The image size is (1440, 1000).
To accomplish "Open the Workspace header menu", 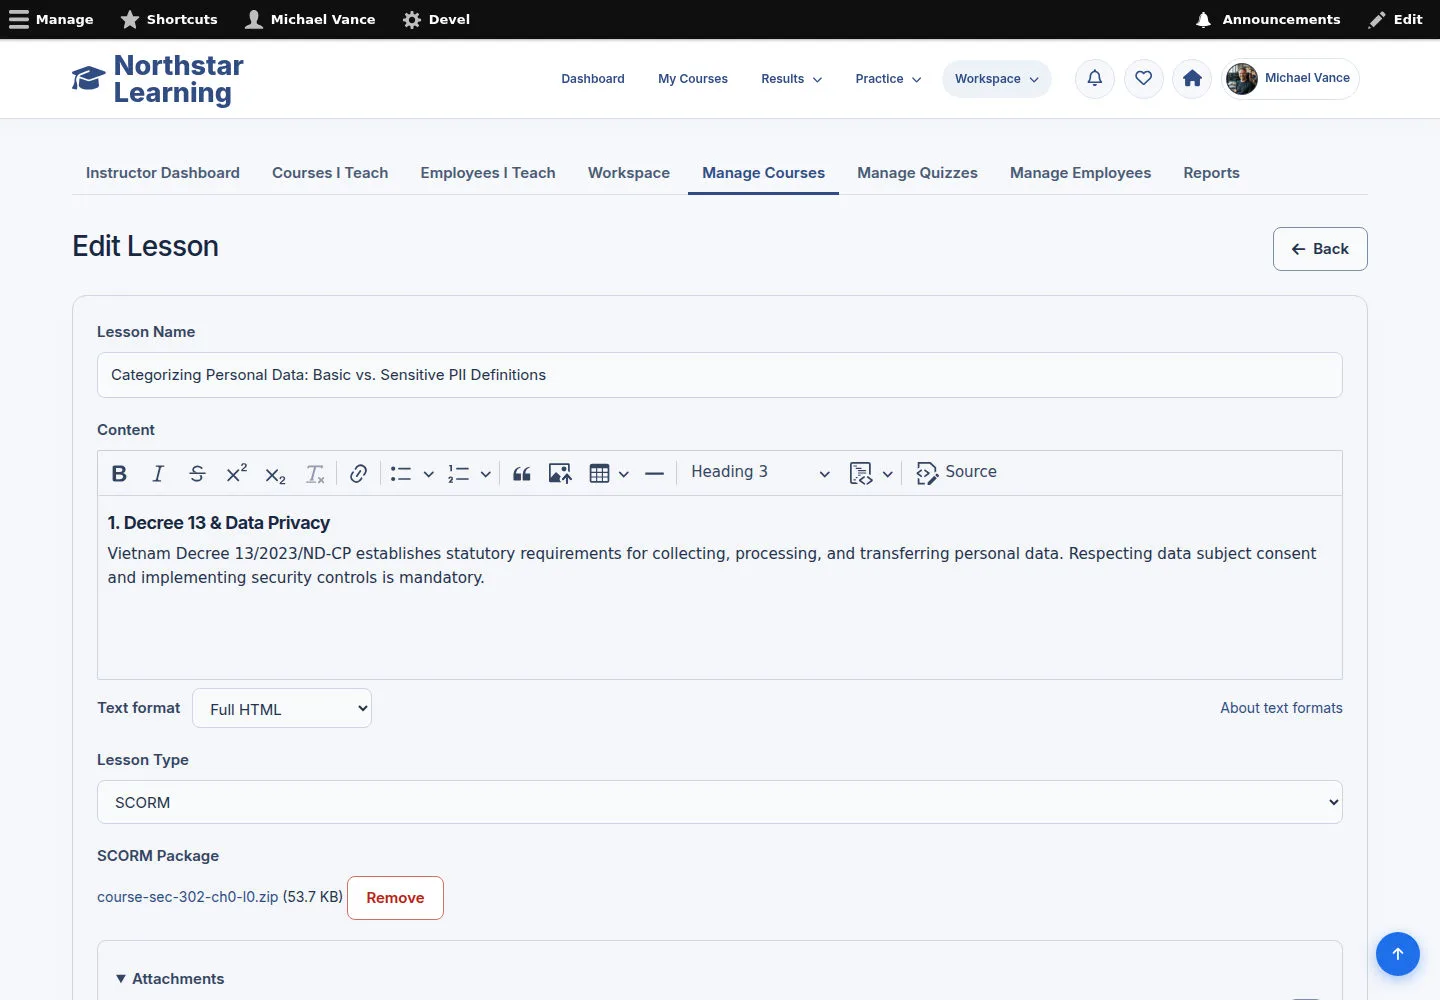I will 996,79.
